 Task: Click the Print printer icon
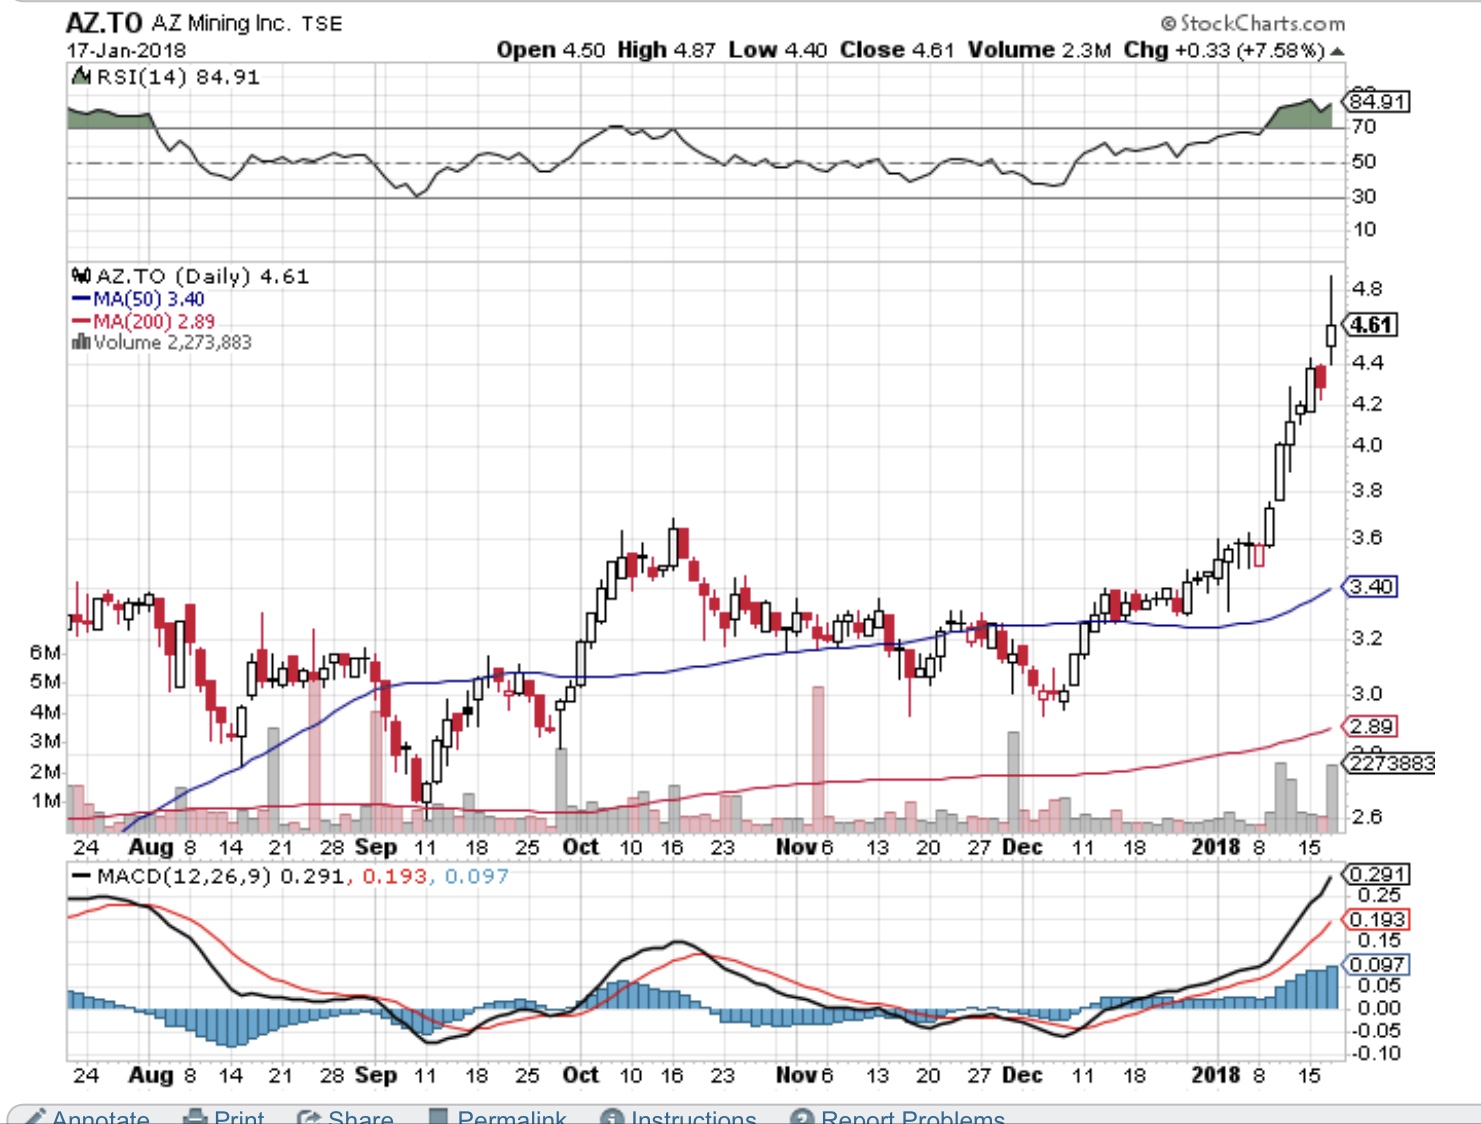pyautogui.click(x=196, y=1116)
